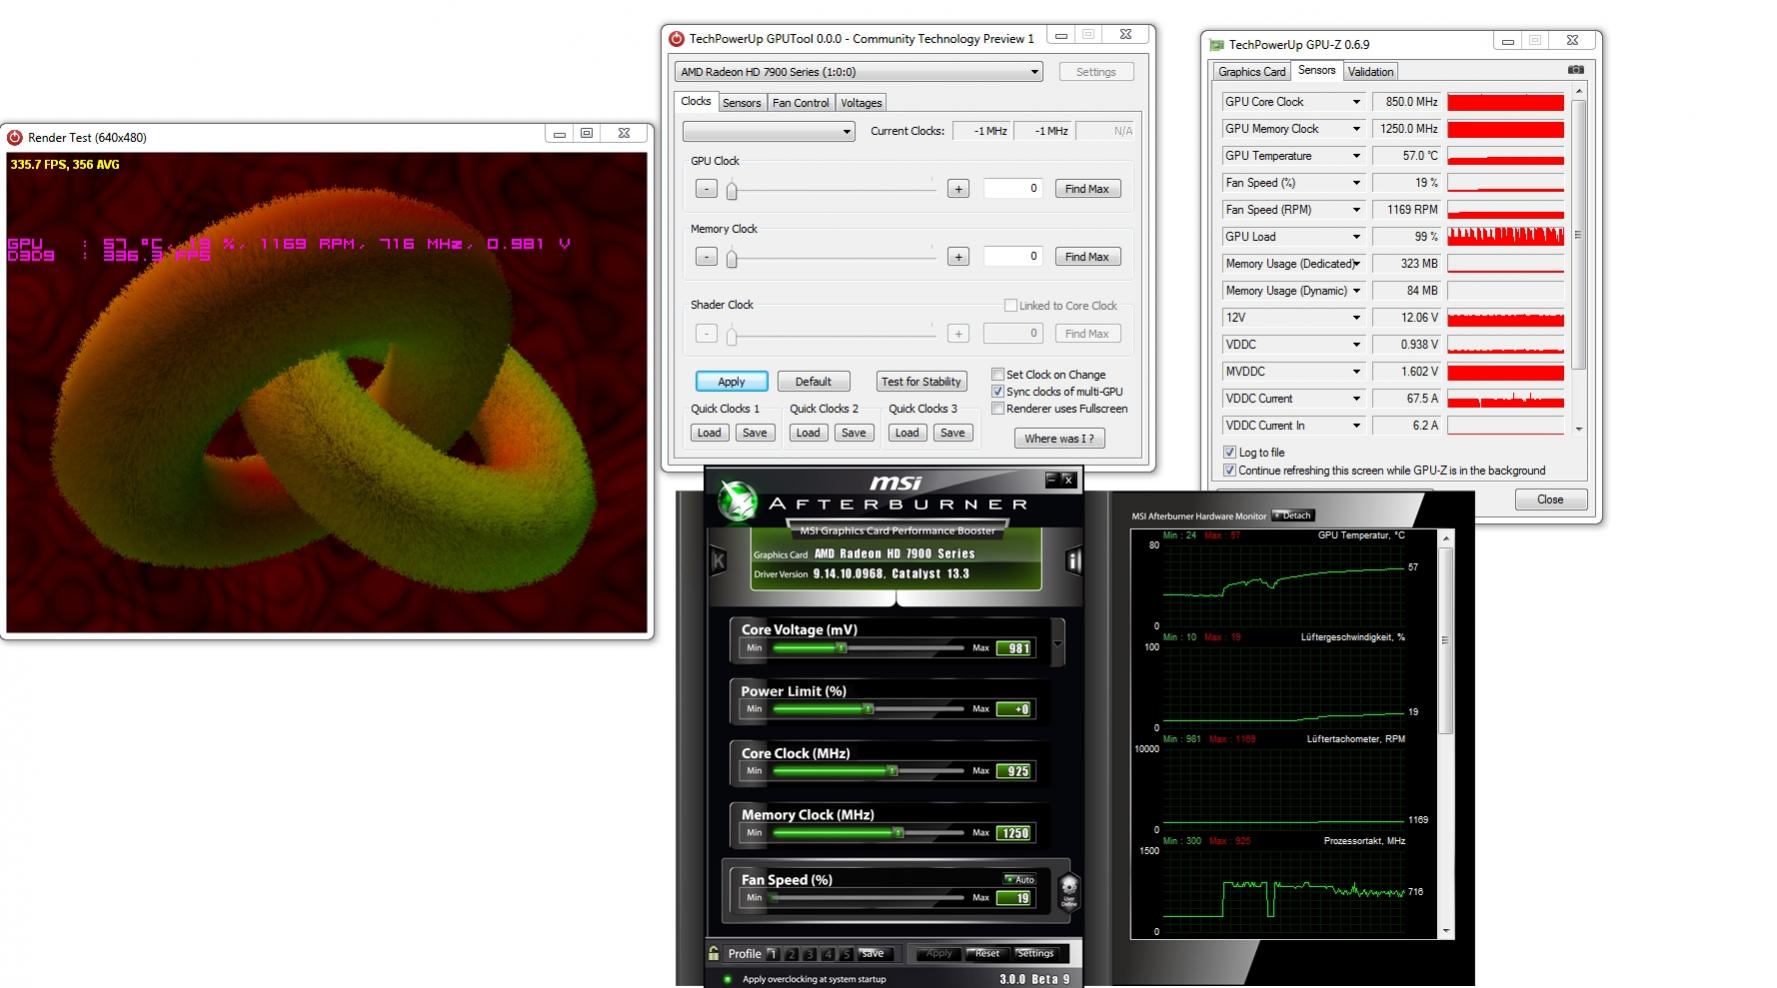Click the GPU-Z title bar chip icon

1217,44
